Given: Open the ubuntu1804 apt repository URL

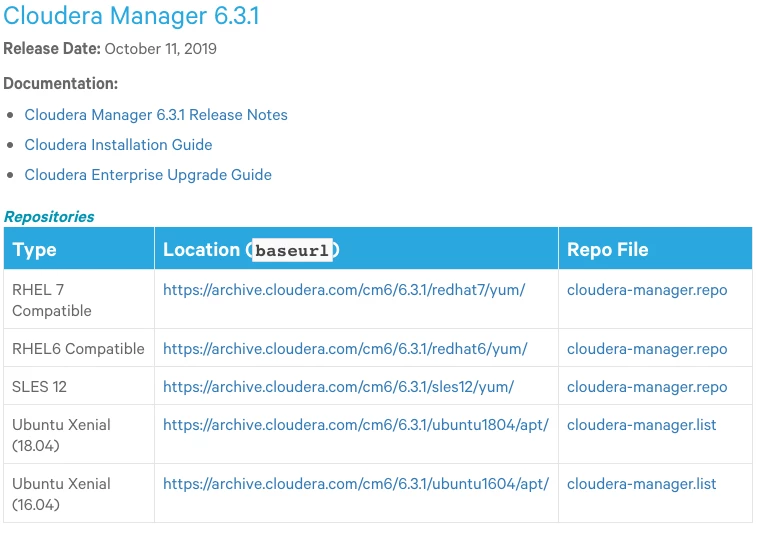Looking at the screenshot, I should point(356,425).
